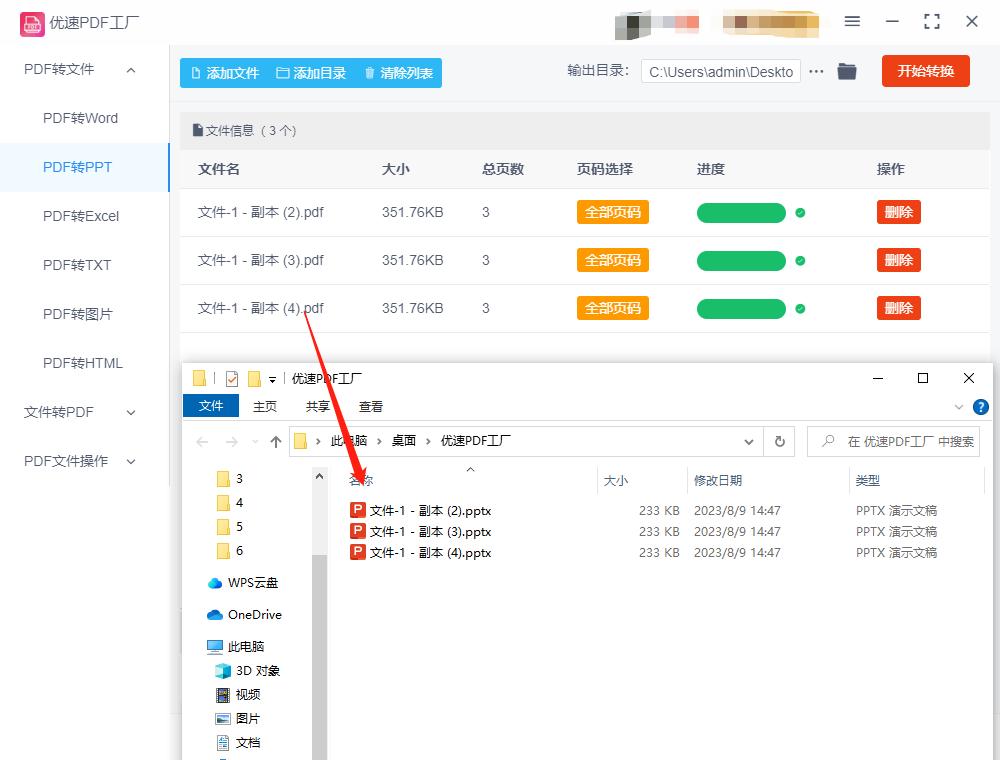Toggle the checkbox icon in explorer quick access toolbar

coord(231,378)
